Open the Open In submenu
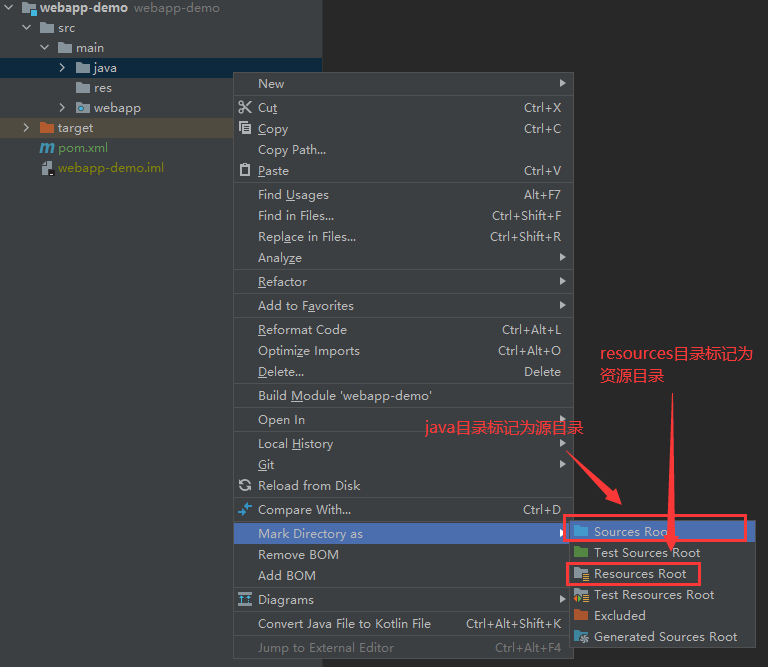Screen dimensions: 768x667 [x=404, y=420]
